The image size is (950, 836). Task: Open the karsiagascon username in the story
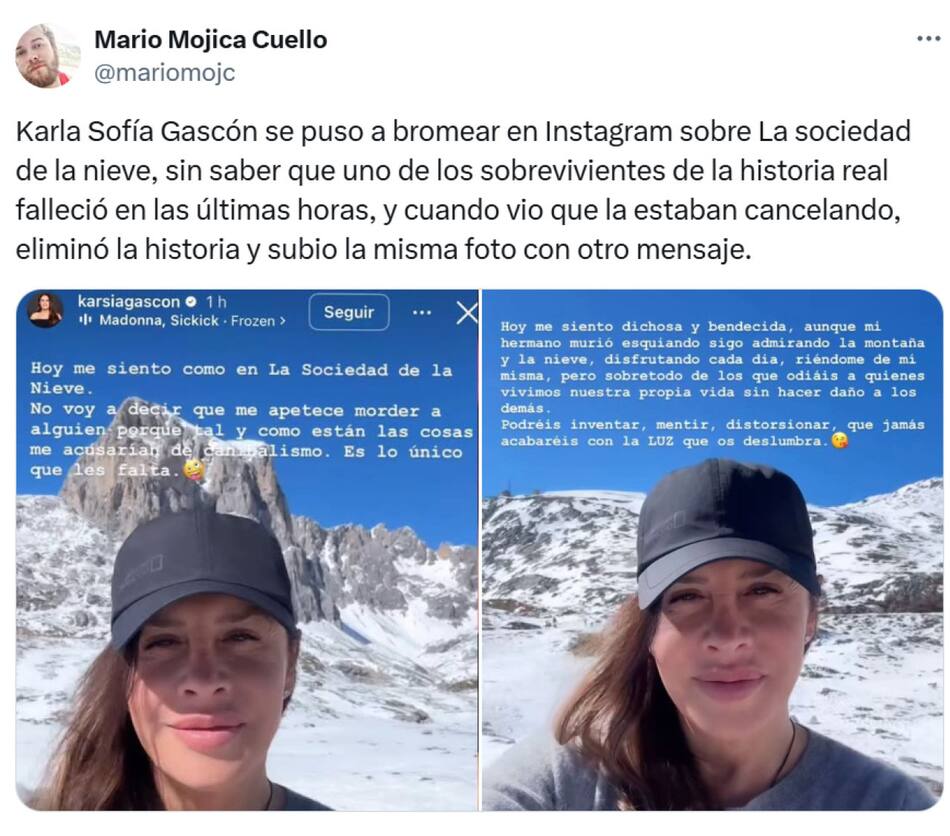(129, 302)
